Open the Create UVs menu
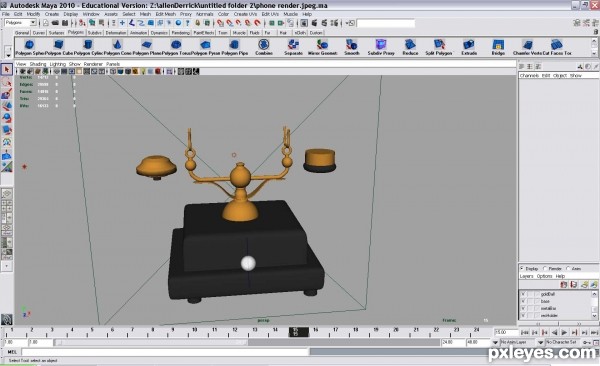Screen dimensions: 600x366 point(245,14)
